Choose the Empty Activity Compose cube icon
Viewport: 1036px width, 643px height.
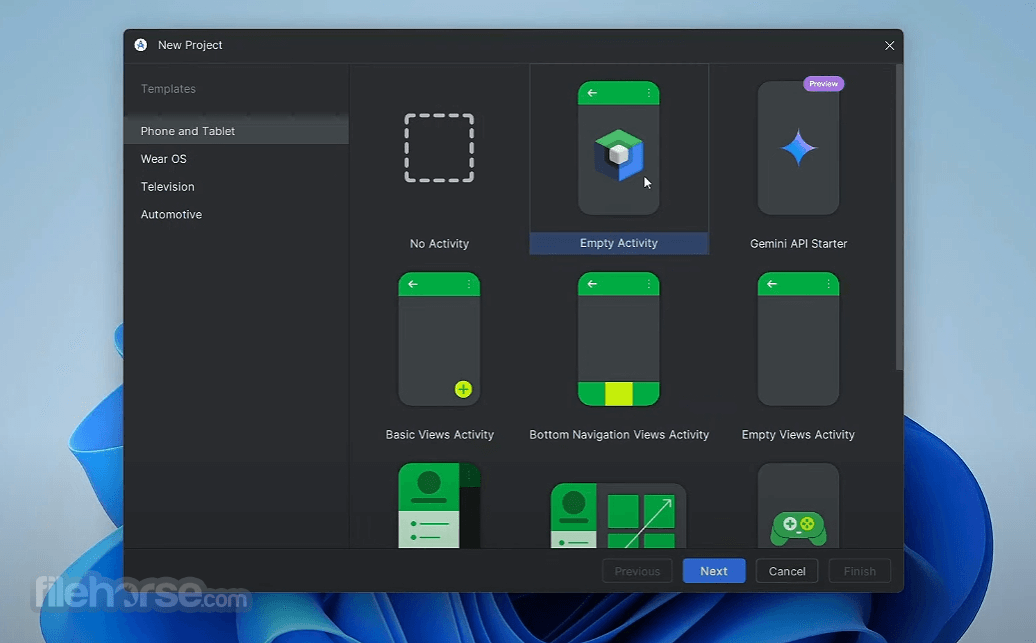pyautogui.click(x=618, y=155)
